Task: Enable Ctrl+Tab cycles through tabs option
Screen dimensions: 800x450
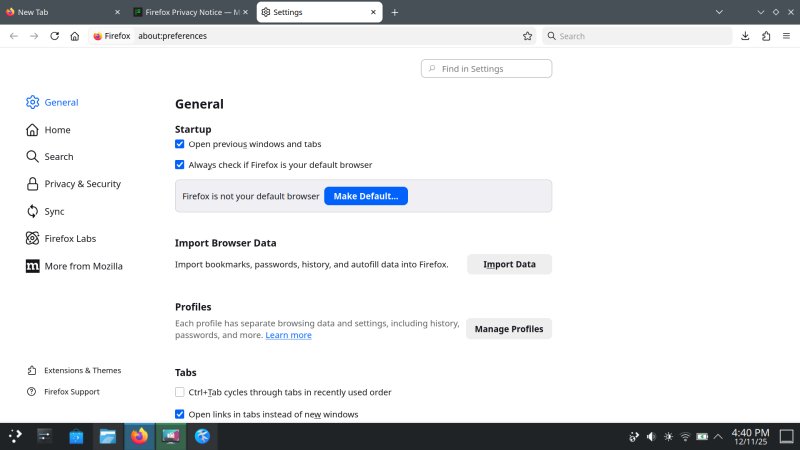Action: tap(180, 392)
